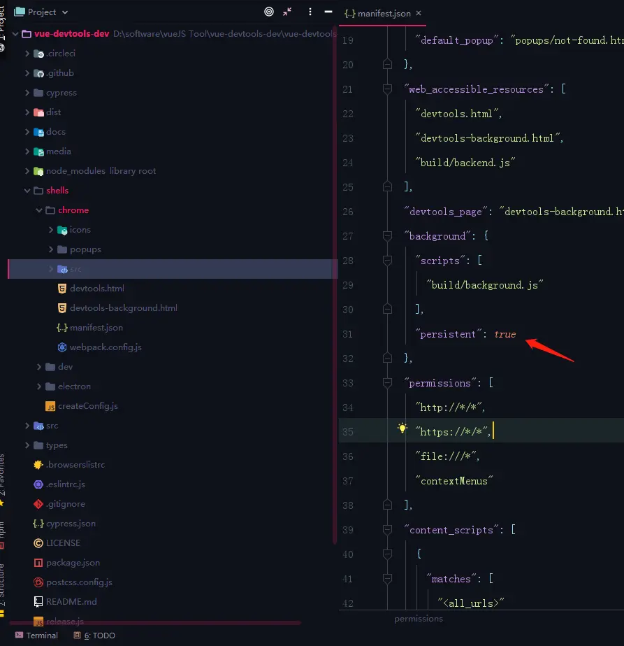The width and height of the screenshot is (624, 646).
Task: Expand the node_modules folder
Action: point(27,171)
